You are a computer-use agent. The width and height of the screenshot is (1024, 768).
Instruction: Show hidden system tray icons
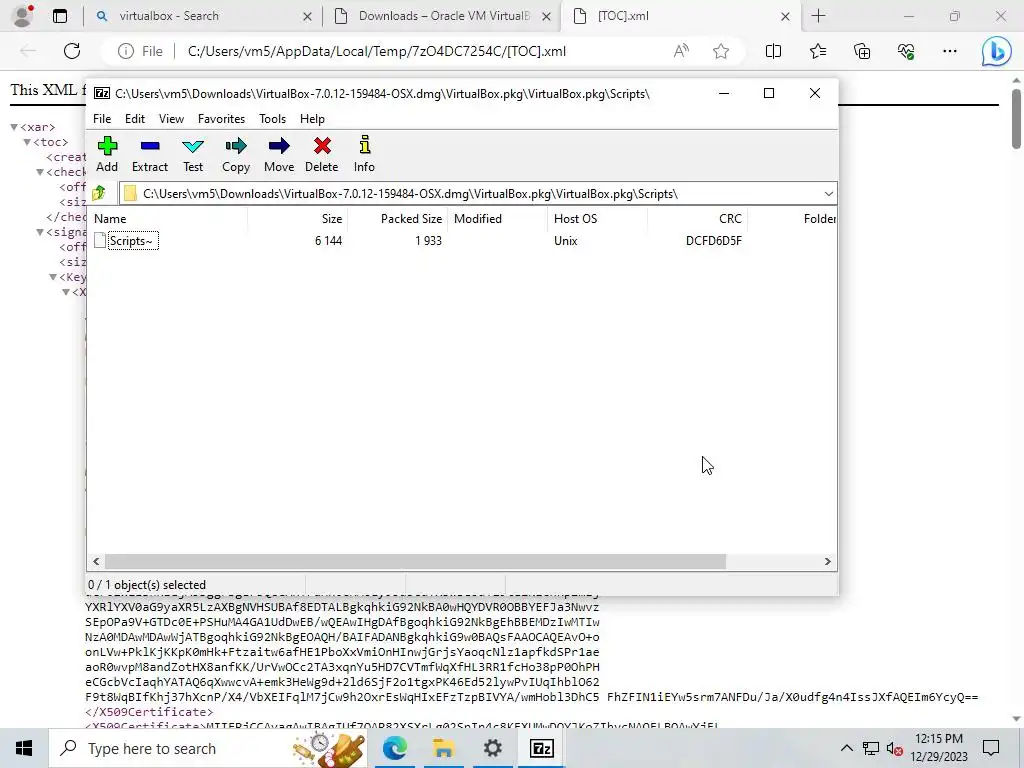click(846, 748)
